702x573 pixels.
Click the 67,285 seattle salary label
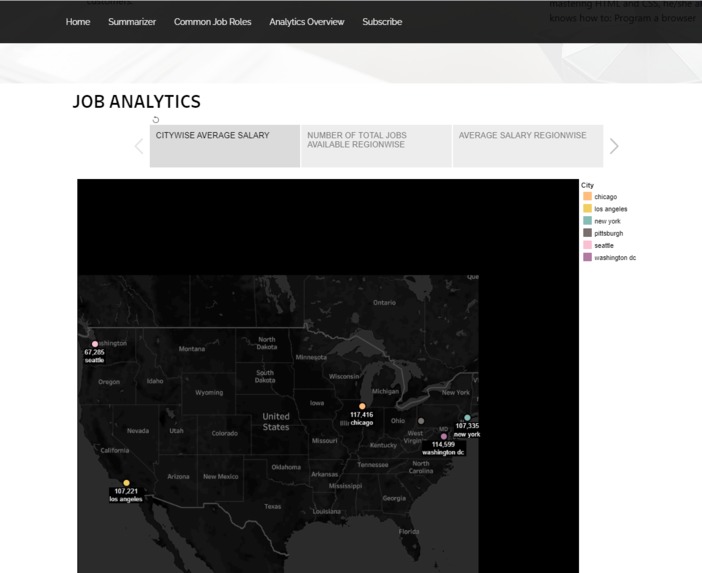coord(94,356)
